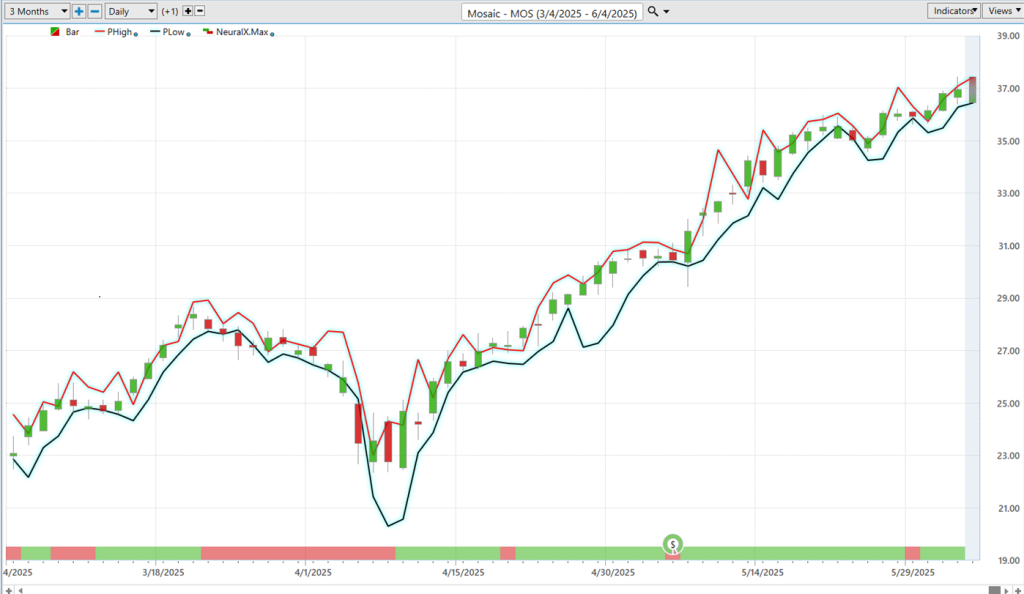The height and width of the screenshot is (594, 1024).
Task: Click the NeuralX.Max legend icon
Action: point(207,32)
